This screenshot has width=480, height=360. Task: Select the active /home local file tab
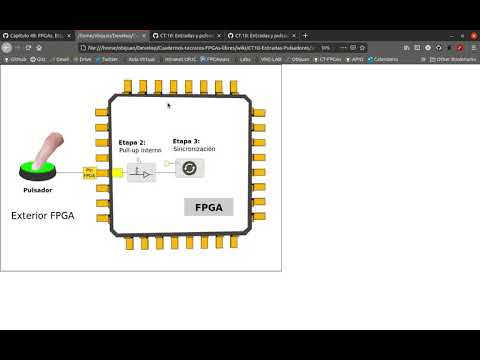(112, 36)
